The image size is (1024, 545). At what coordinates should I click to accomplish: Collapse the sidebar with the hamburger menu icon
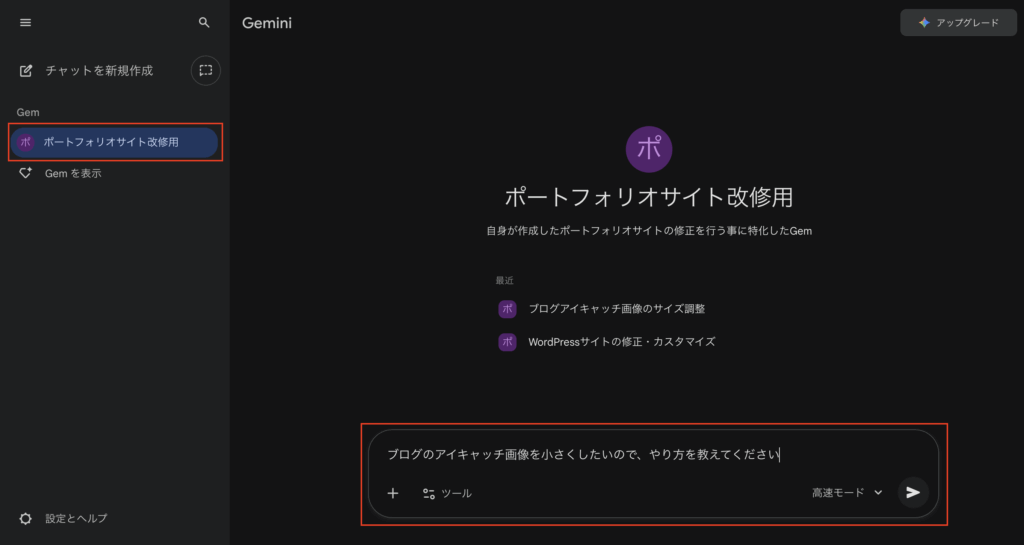25,22
